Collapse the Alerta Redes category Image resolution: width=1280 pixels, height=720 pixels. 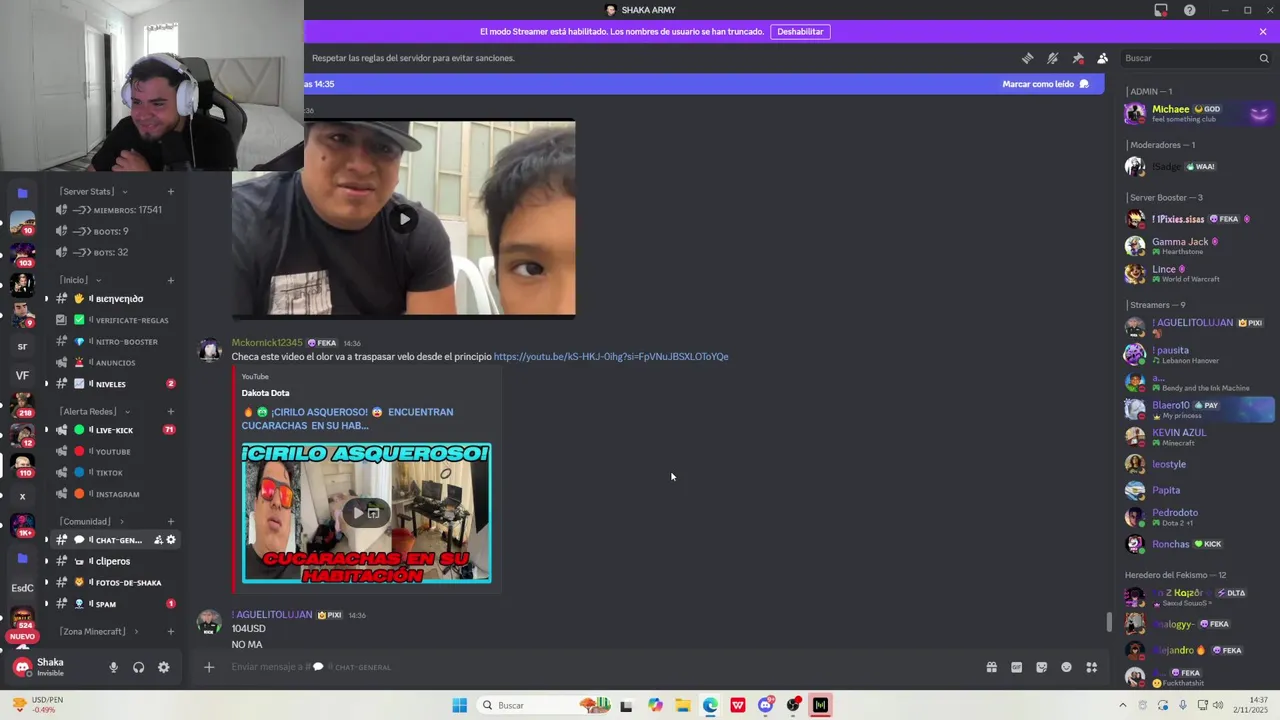point(95,411)
